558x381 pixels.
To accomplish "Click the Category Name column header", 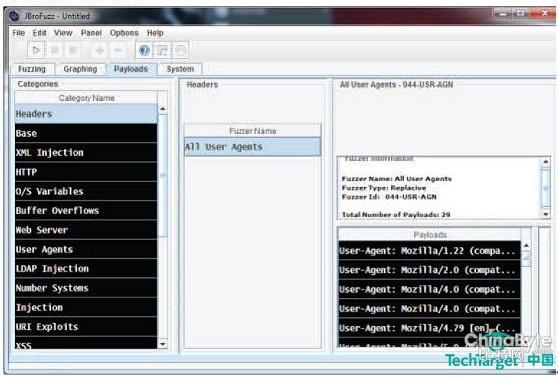I will point(86,98).
